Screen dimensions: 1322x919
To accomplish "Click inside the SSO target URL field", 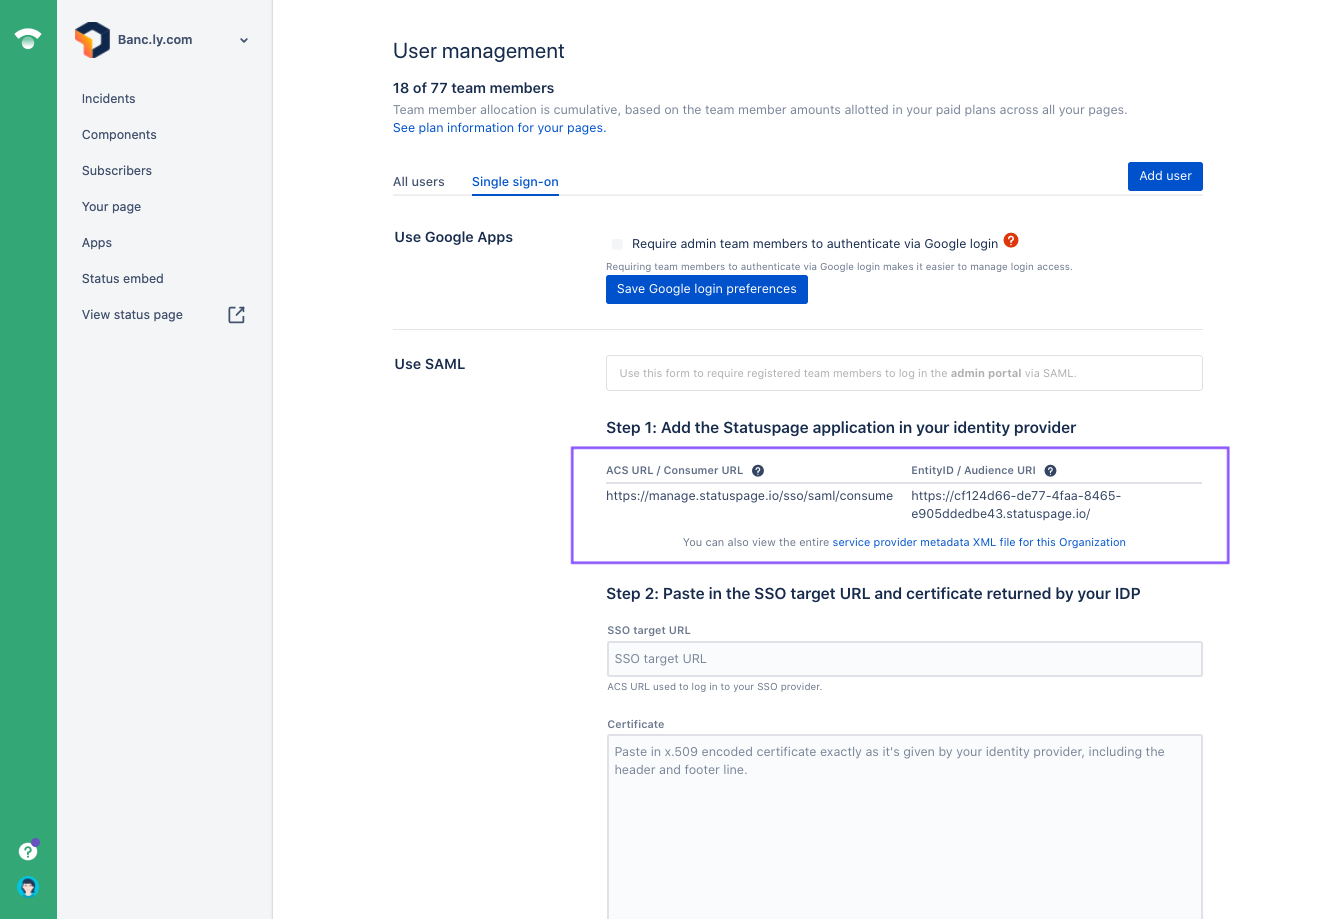I will click(x=904, y=658).
